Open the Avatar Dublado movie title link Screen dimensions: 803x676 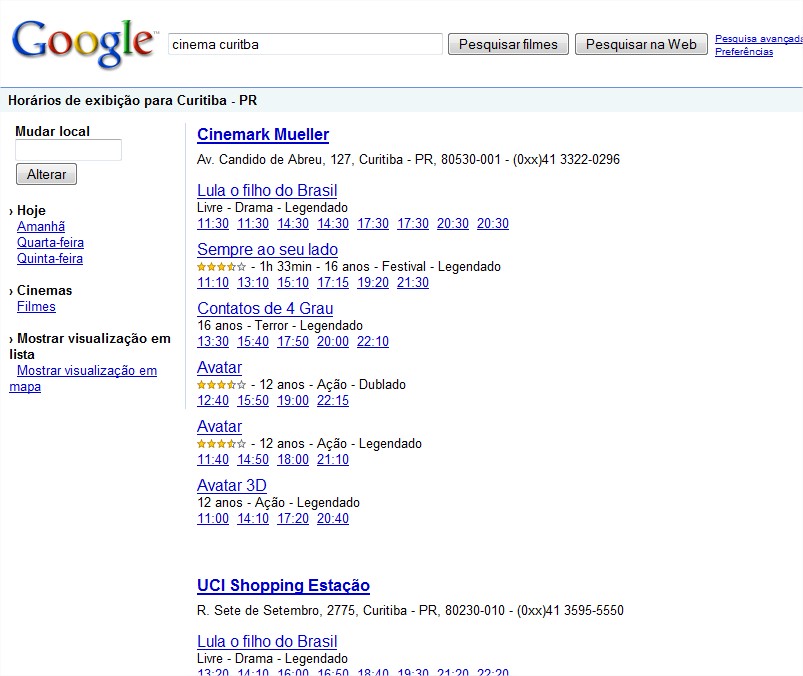[x=219, y=367]
